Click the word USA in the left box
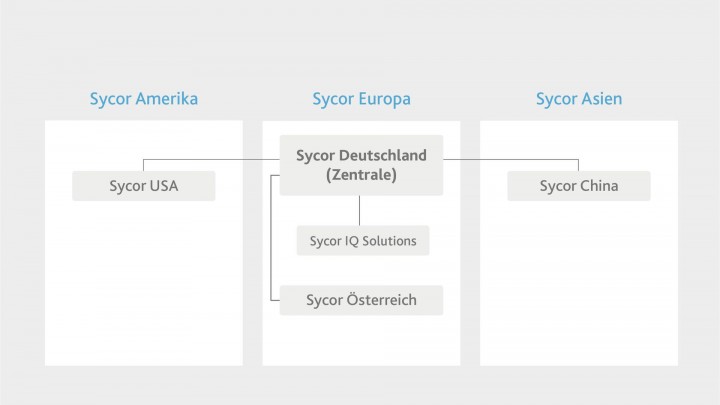Image resolution: width=720 pixels, height=405 pixels. (164, 186)
